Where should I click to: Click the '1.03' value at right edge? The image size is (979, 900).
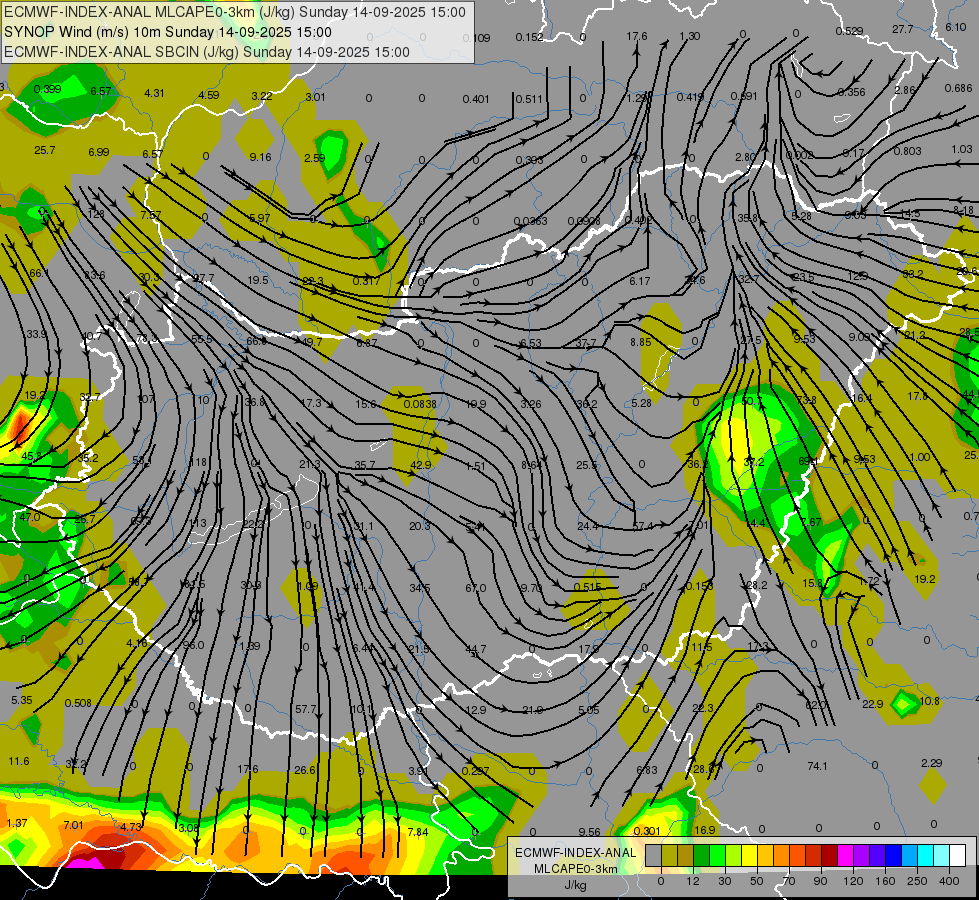tap(962, 149)
